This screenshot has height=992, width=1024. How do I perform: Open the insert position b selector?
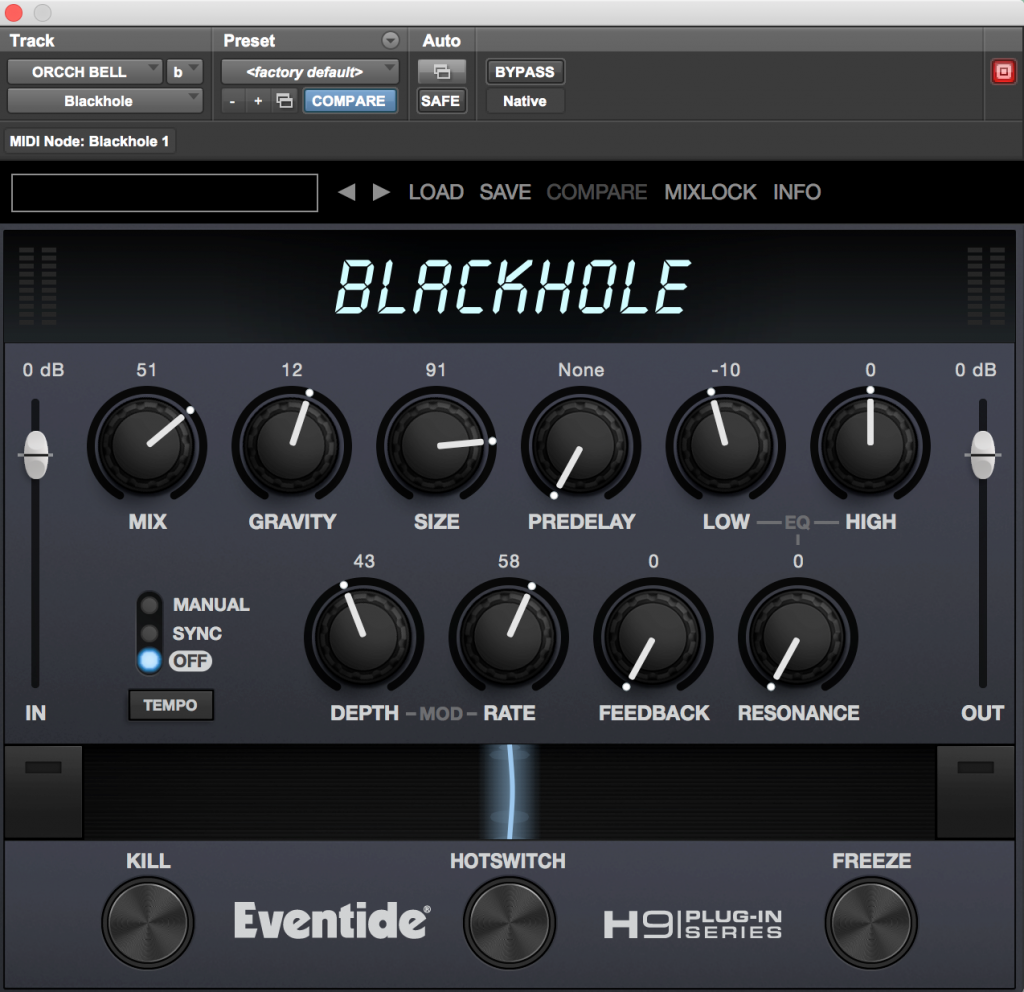click(x=185, y=72)
